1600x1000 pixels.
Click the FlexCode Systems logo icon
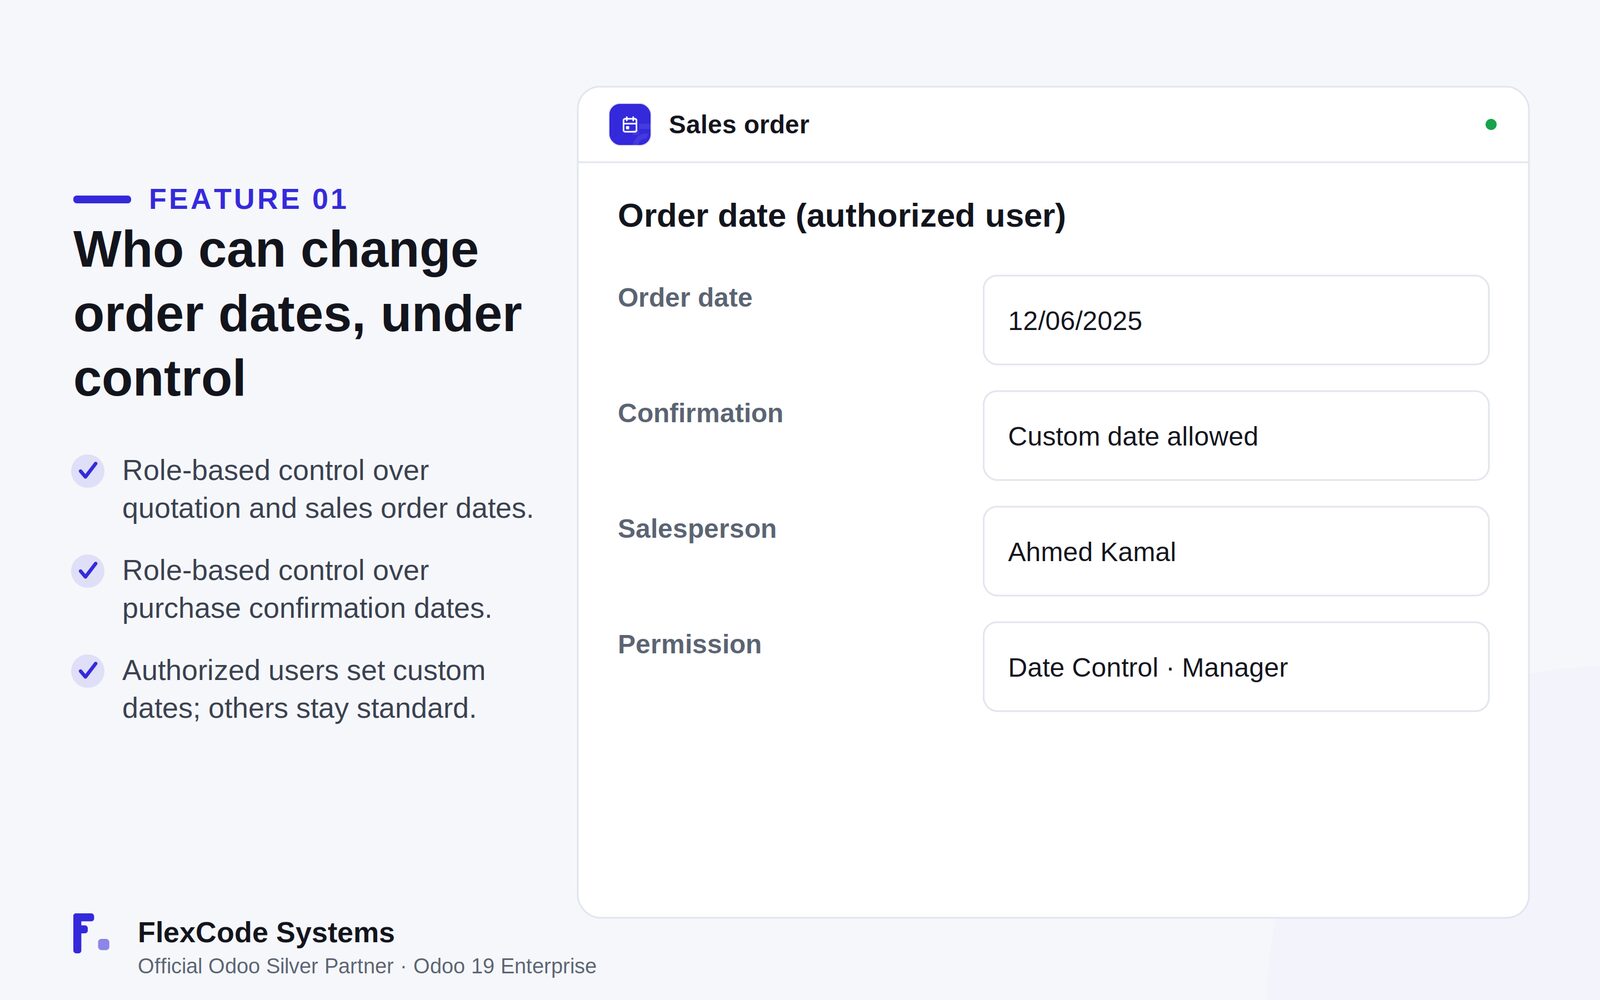pyautogui.click(x=91, y=933)
